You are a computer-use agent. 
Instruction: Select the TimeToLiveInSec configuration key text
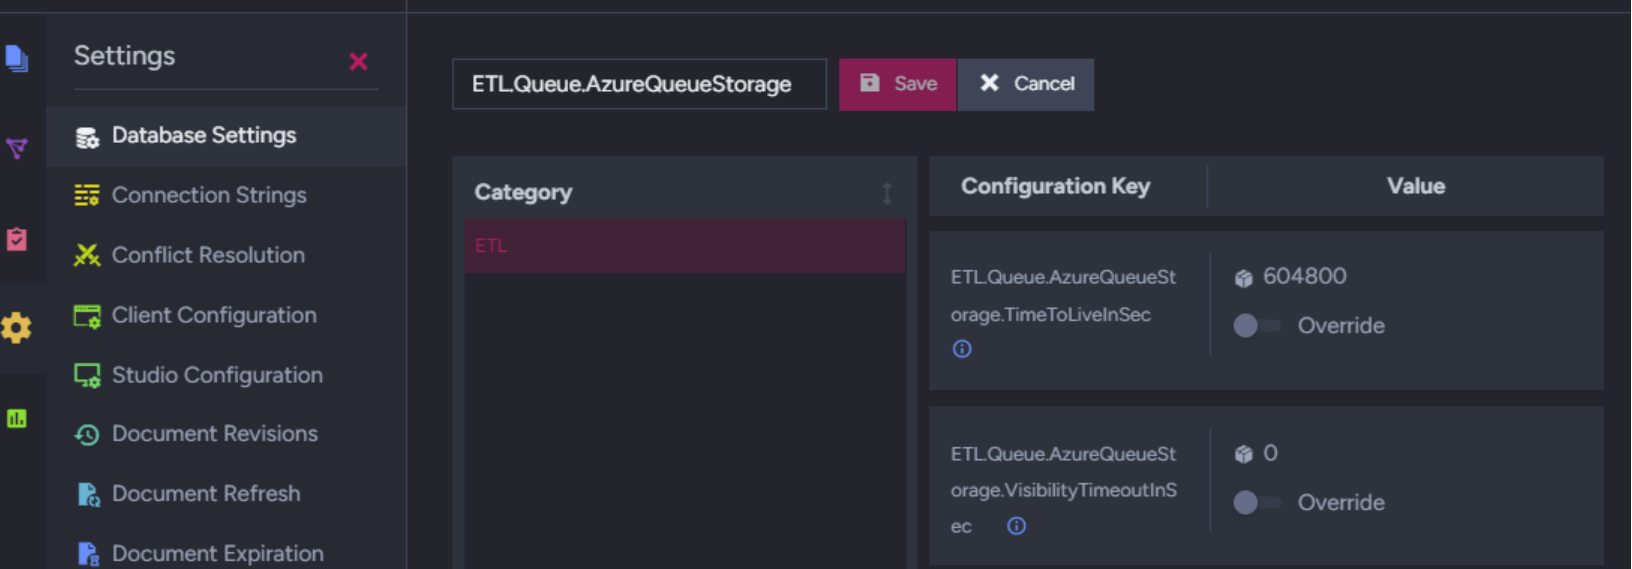(1063, 296)
